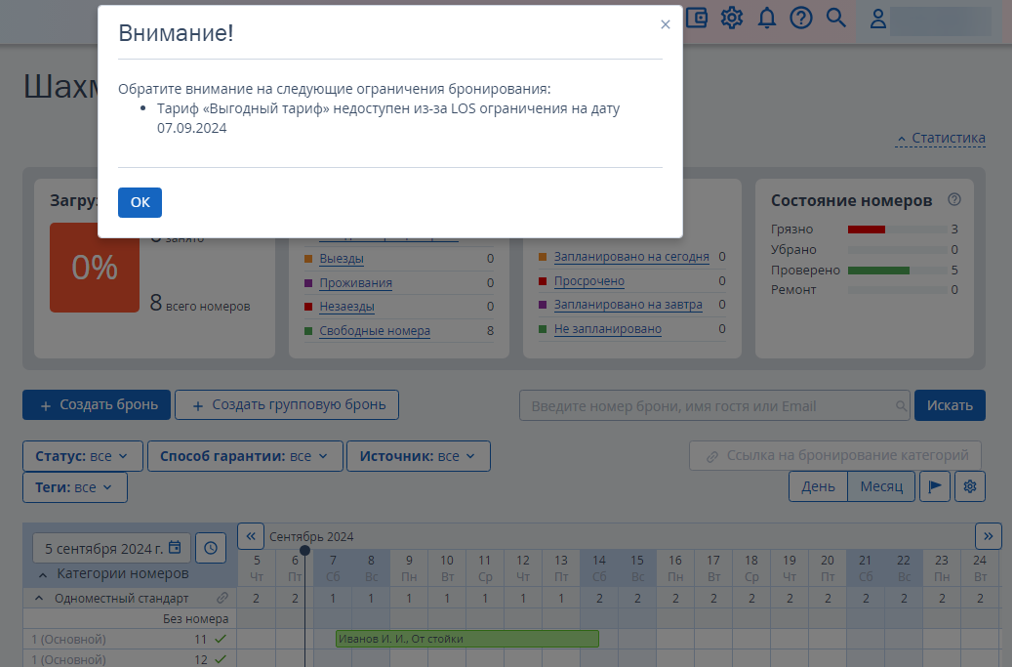Viewport: 1012px width, 667px height.
Task: Switch to Месяц view
Action: pyautogui.click(x=881, y=486)
